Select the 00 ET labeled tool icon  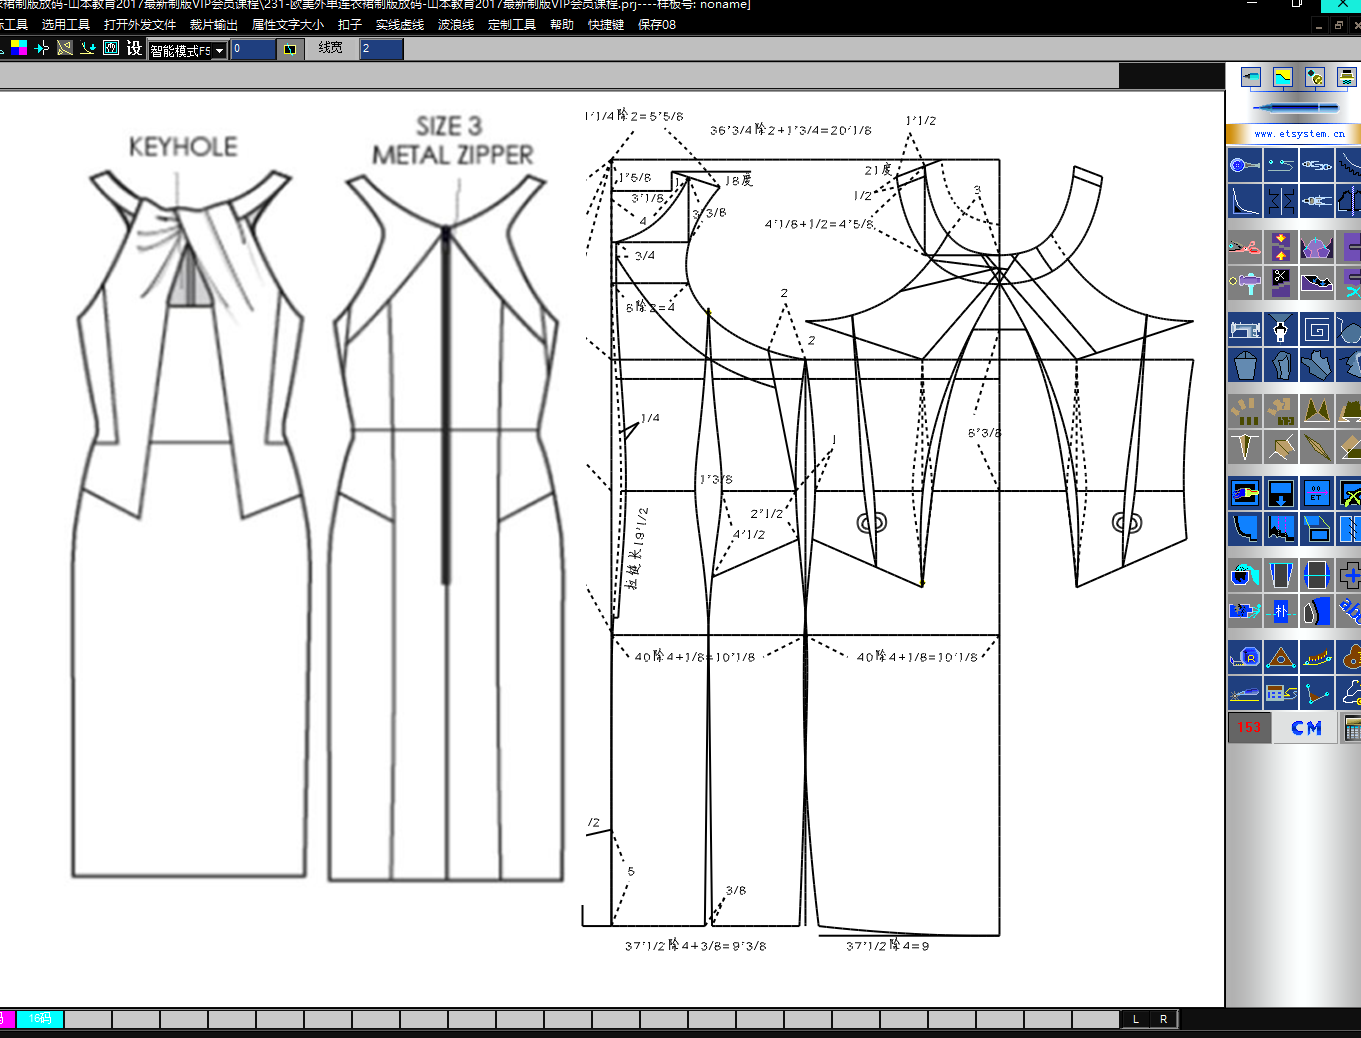(1317, 493)
